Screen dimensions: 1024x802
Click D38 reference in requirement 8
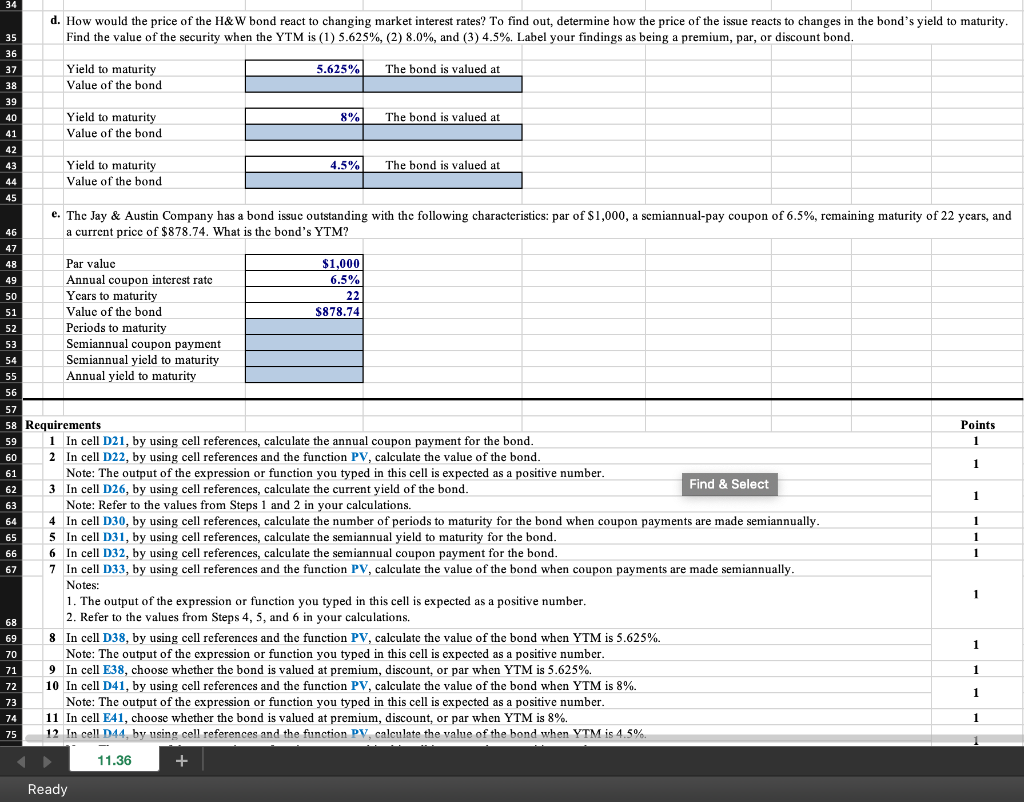pos(114,637)
